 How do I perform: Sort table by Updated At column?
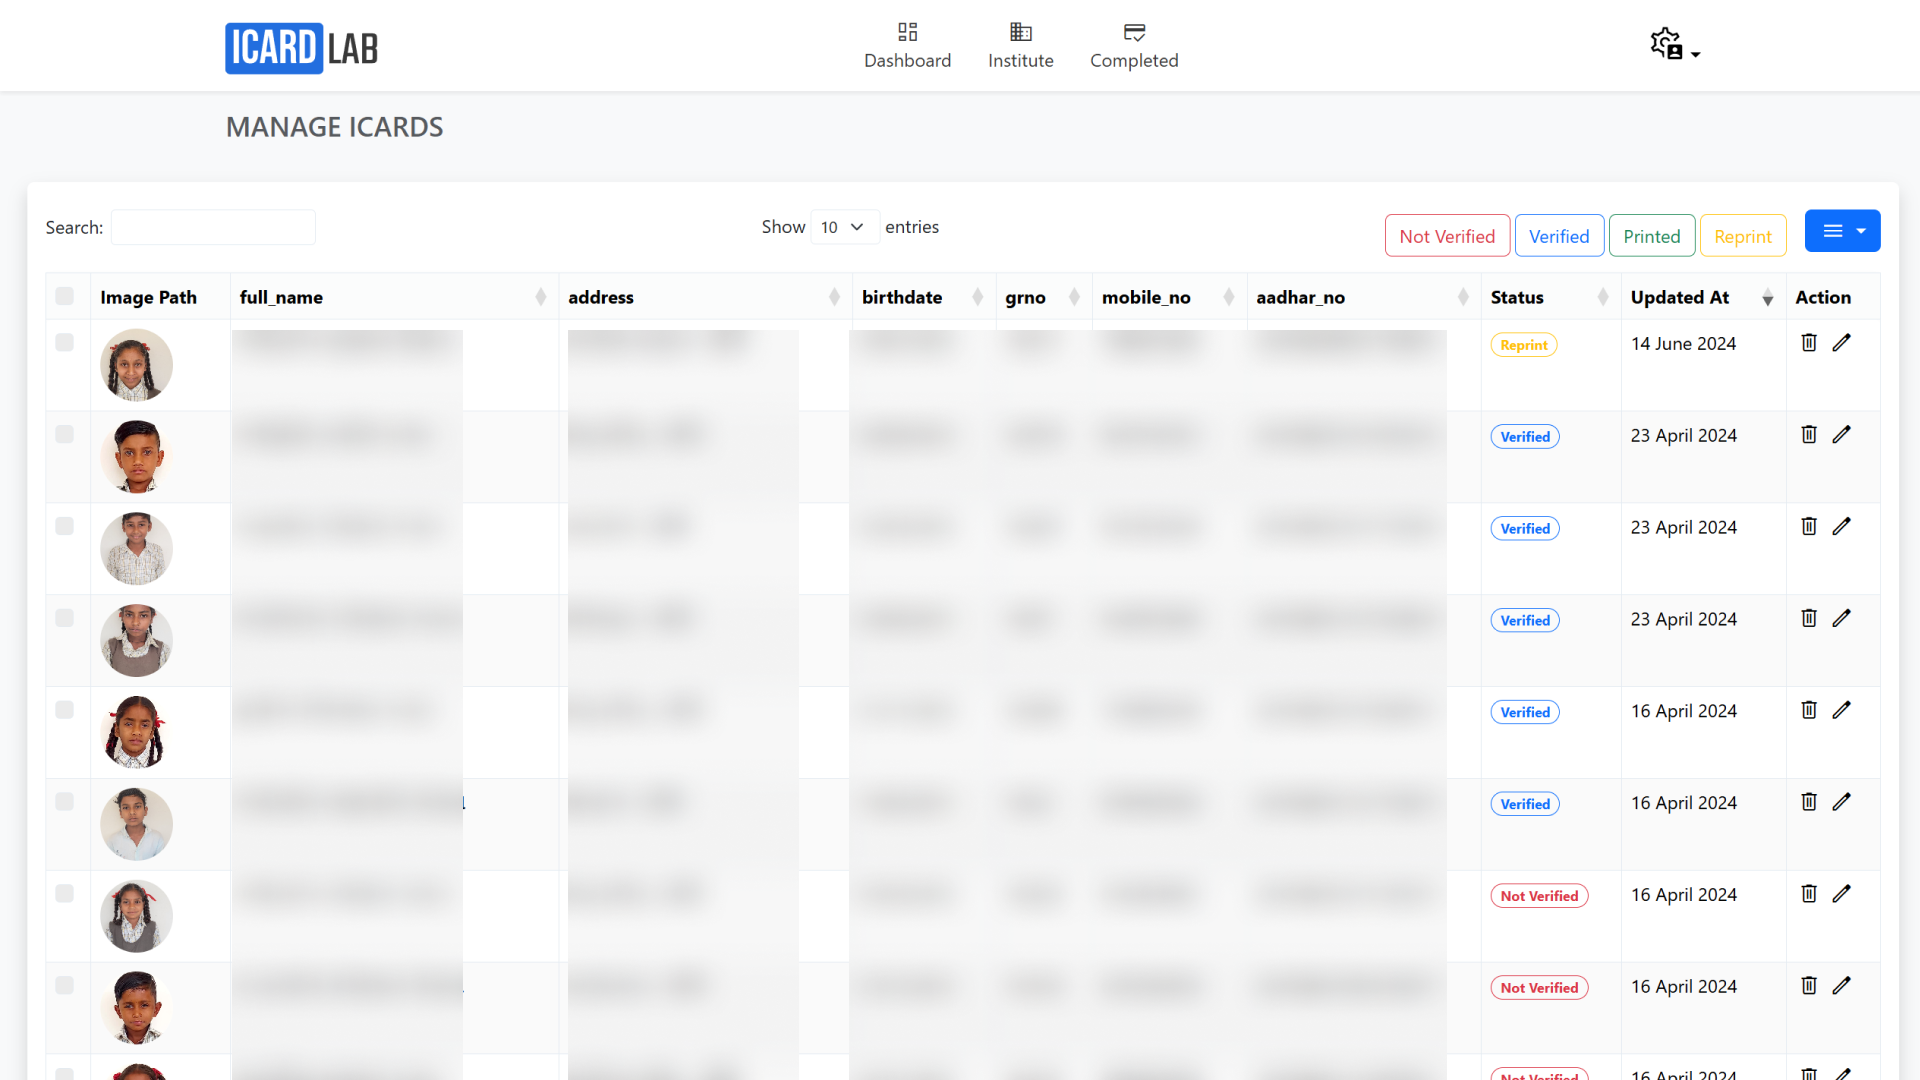1702,297
